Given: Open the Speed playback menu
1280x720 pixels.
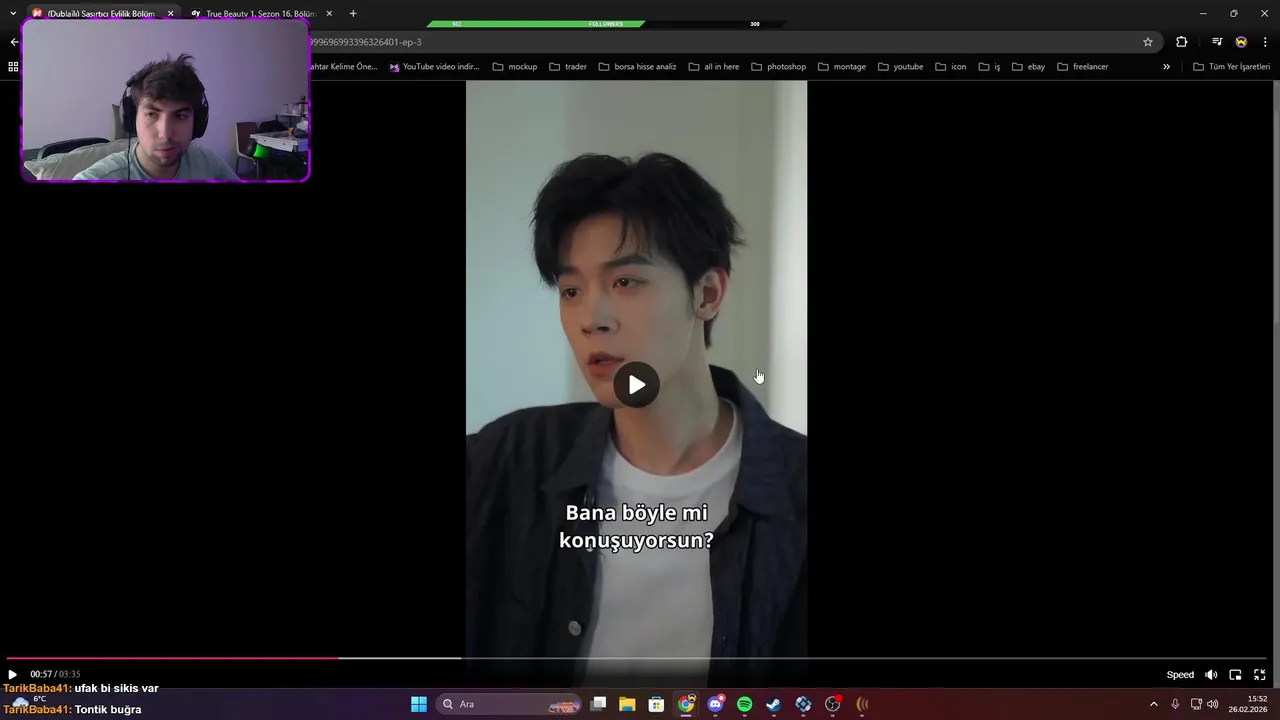Looking at the screenshot, I should point(1180,675).
